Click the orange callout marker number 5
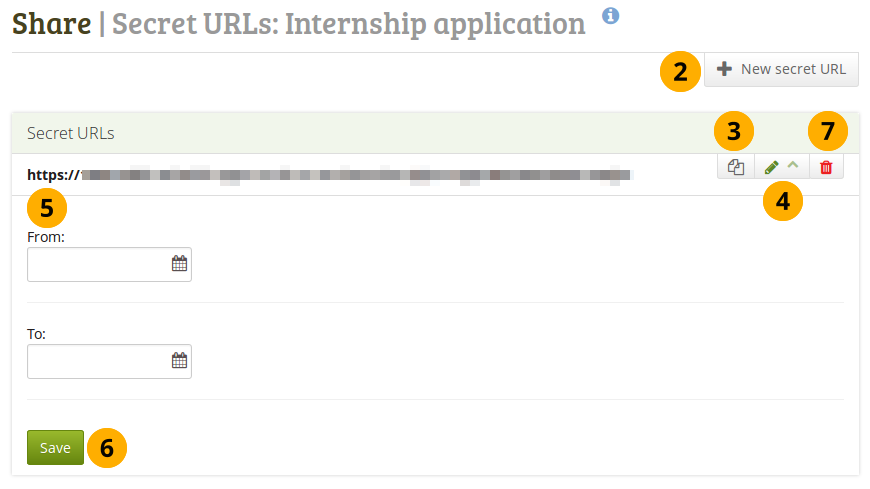870x489 pixels. (47, 208)
